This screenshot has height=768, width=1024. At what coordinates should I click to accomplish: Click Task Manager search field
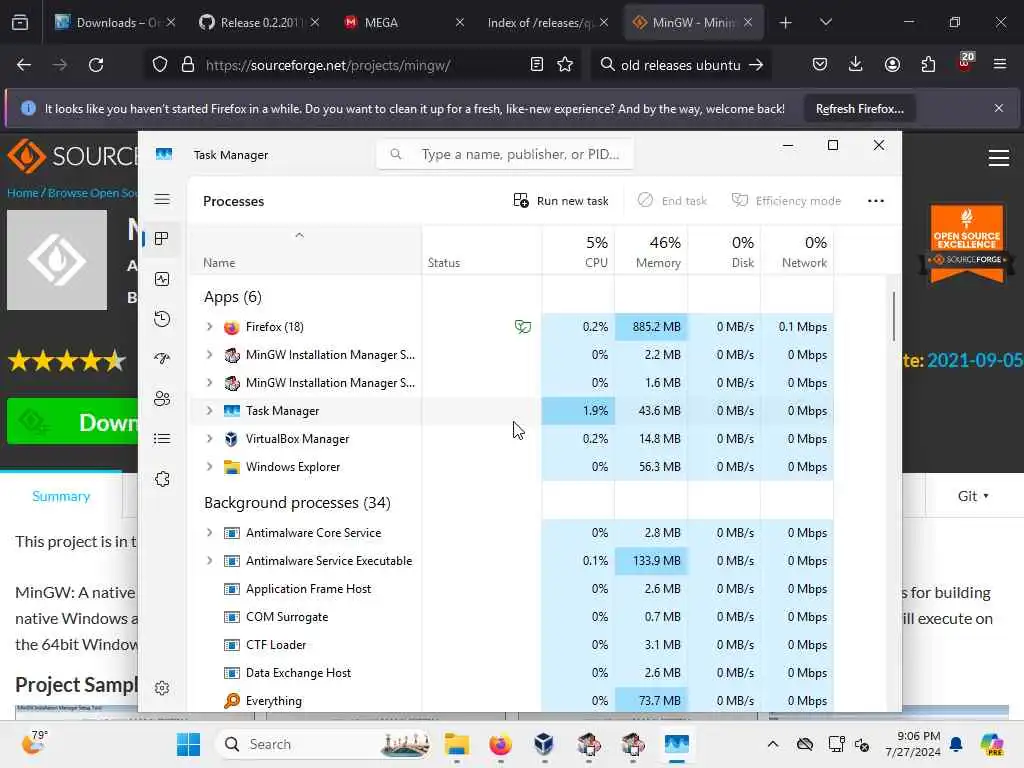pos(505,154)
